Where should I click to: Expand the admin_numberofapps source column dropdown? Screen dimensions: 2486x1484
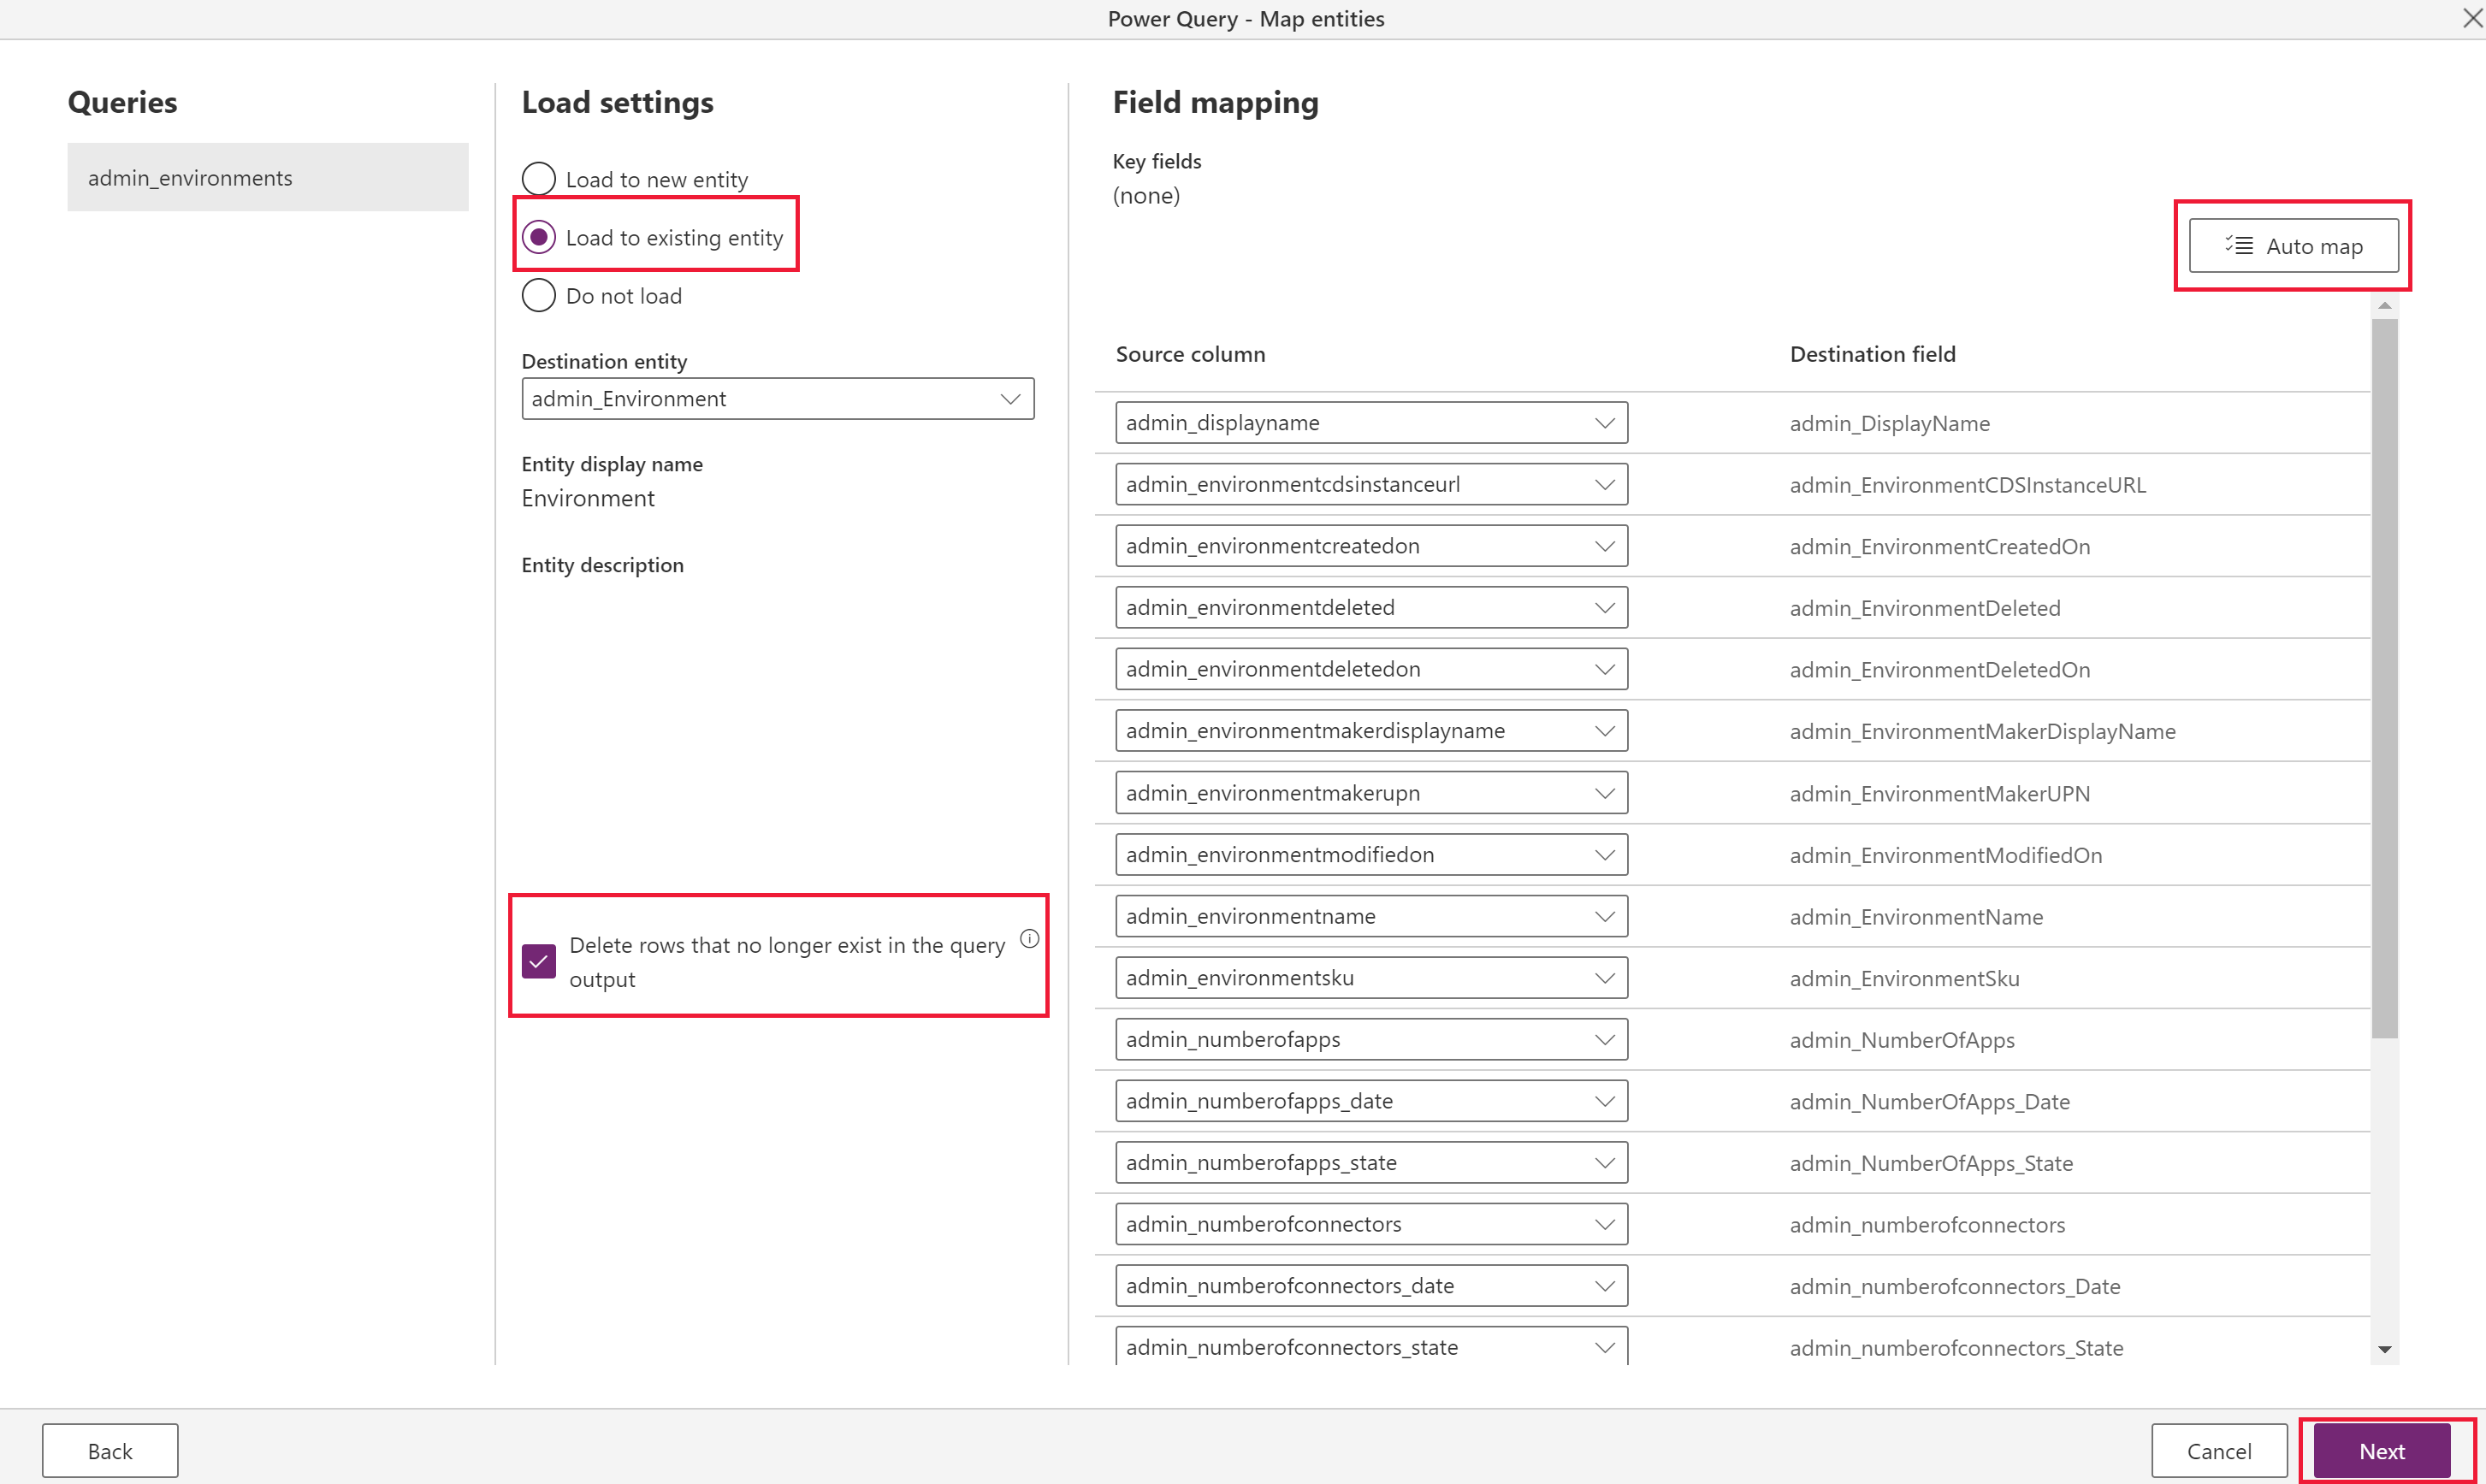pyautogui.click(x=1601, y=1038)
